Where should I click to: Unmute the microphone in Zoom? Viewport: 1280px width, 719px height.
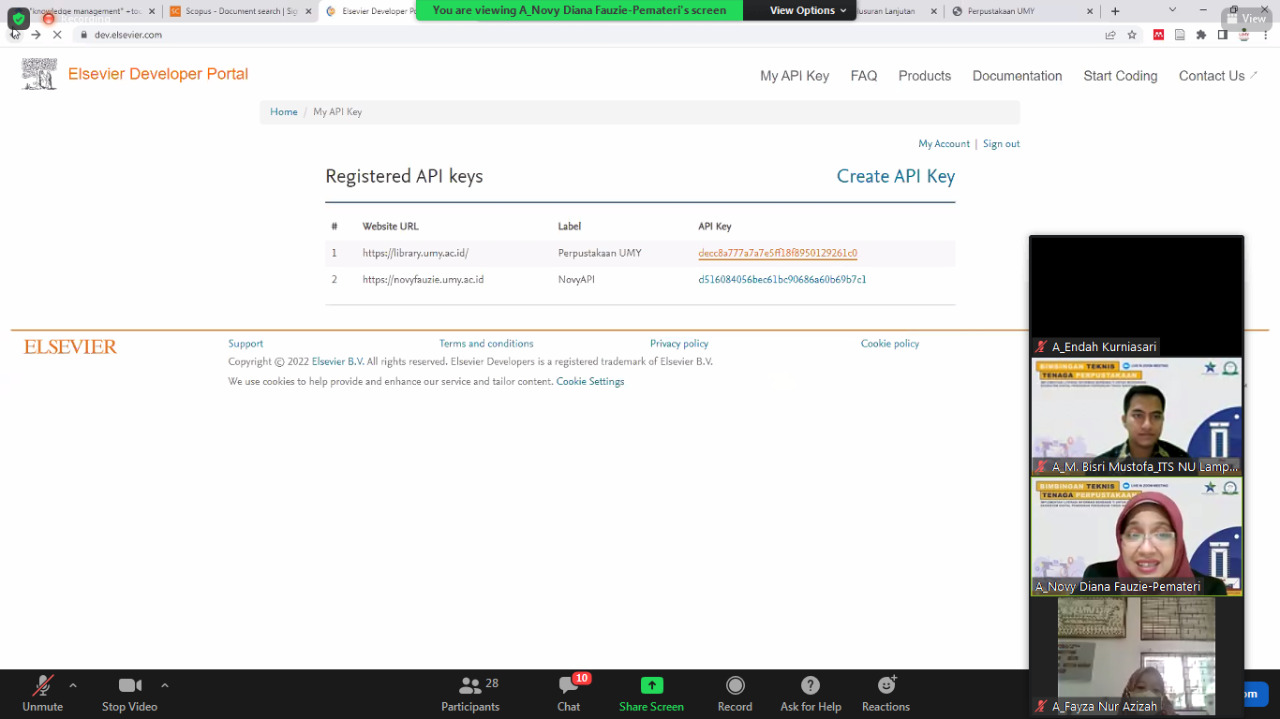coord(42,693)
